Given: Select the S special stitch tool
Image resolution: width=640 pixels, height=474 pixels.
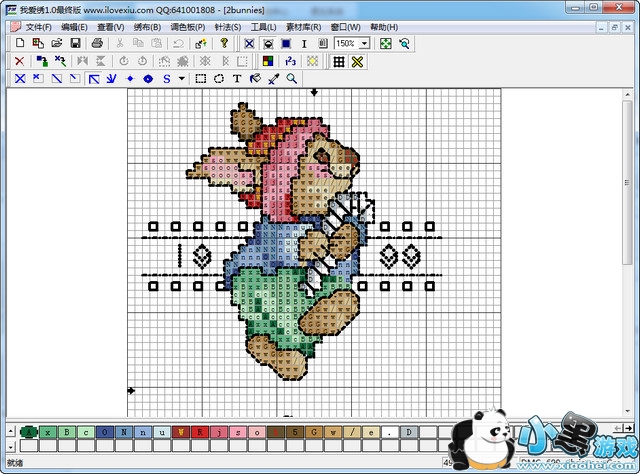Looking at the screenshot, I should (167, 78).
